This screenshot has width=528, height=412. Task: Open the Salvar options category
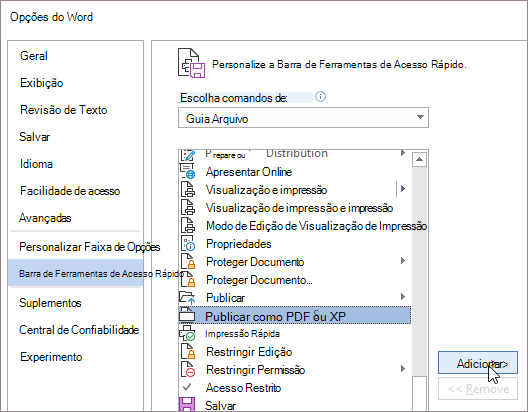[x=76, y=137]
